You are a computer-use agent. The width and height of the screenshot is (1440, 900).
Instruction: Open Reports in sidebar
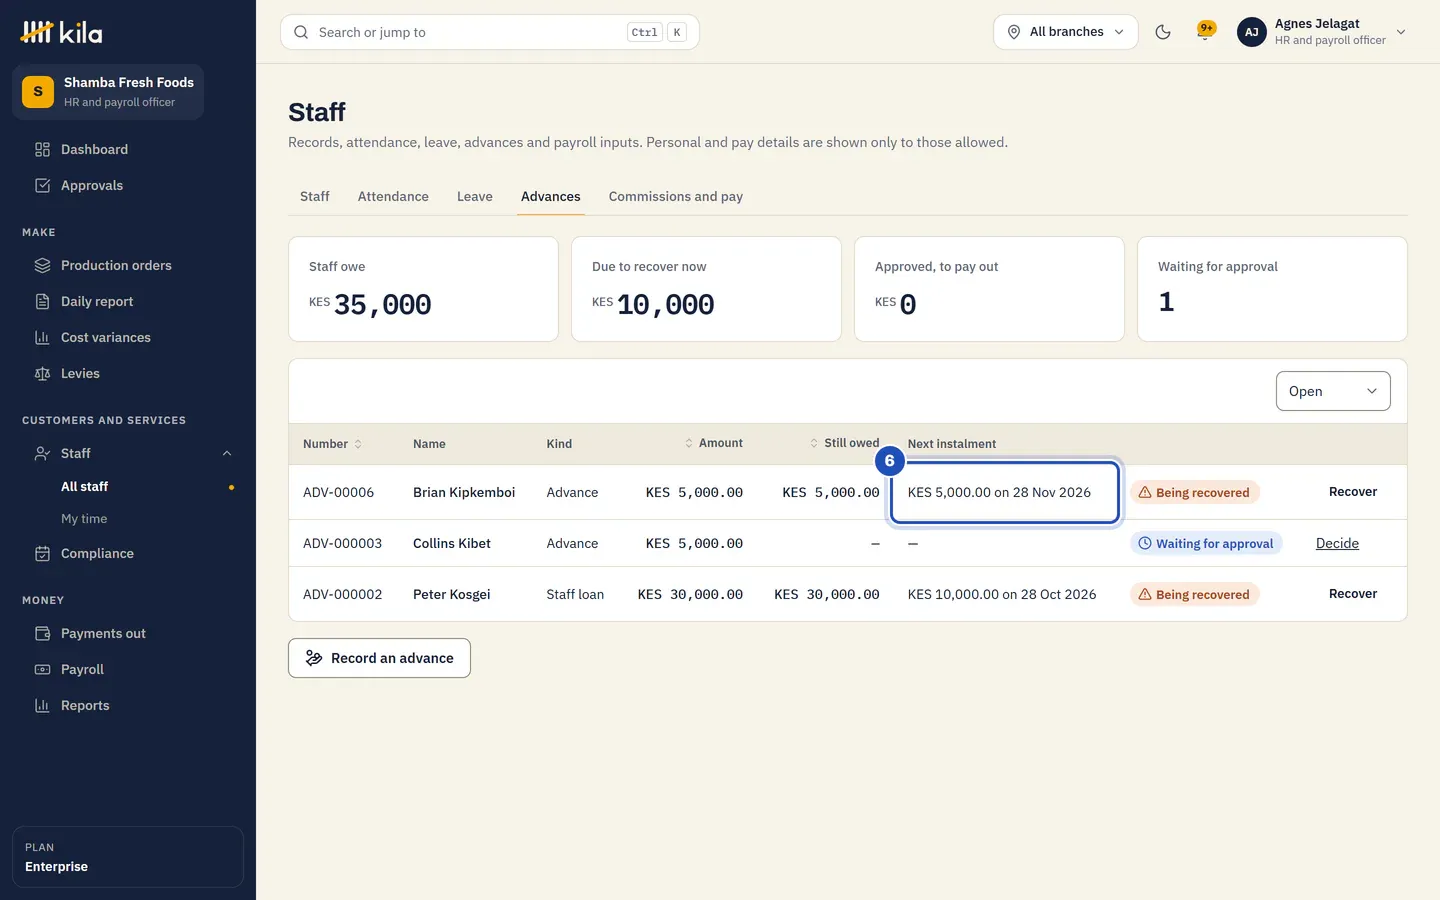128,705
